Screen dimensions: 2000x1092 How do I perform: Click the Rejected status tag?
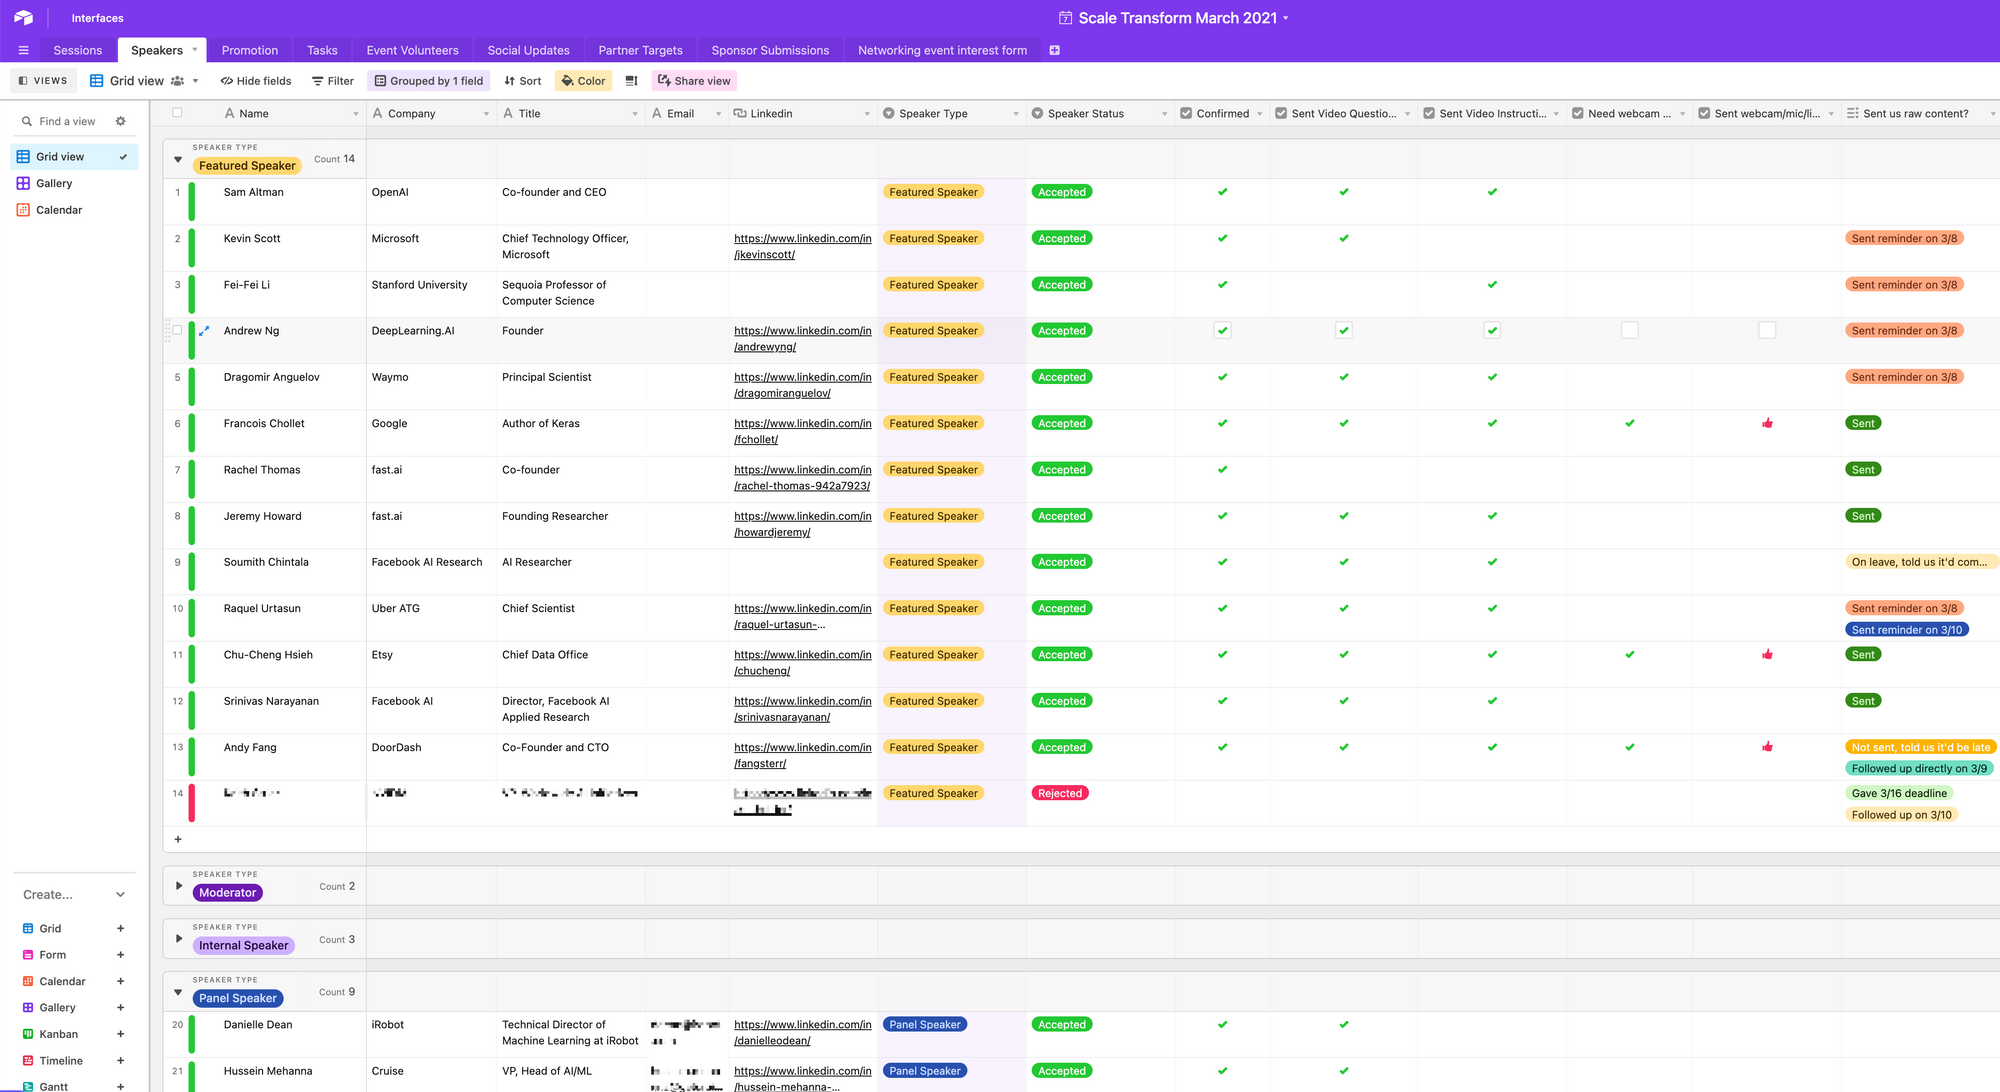pos(1059,793)
